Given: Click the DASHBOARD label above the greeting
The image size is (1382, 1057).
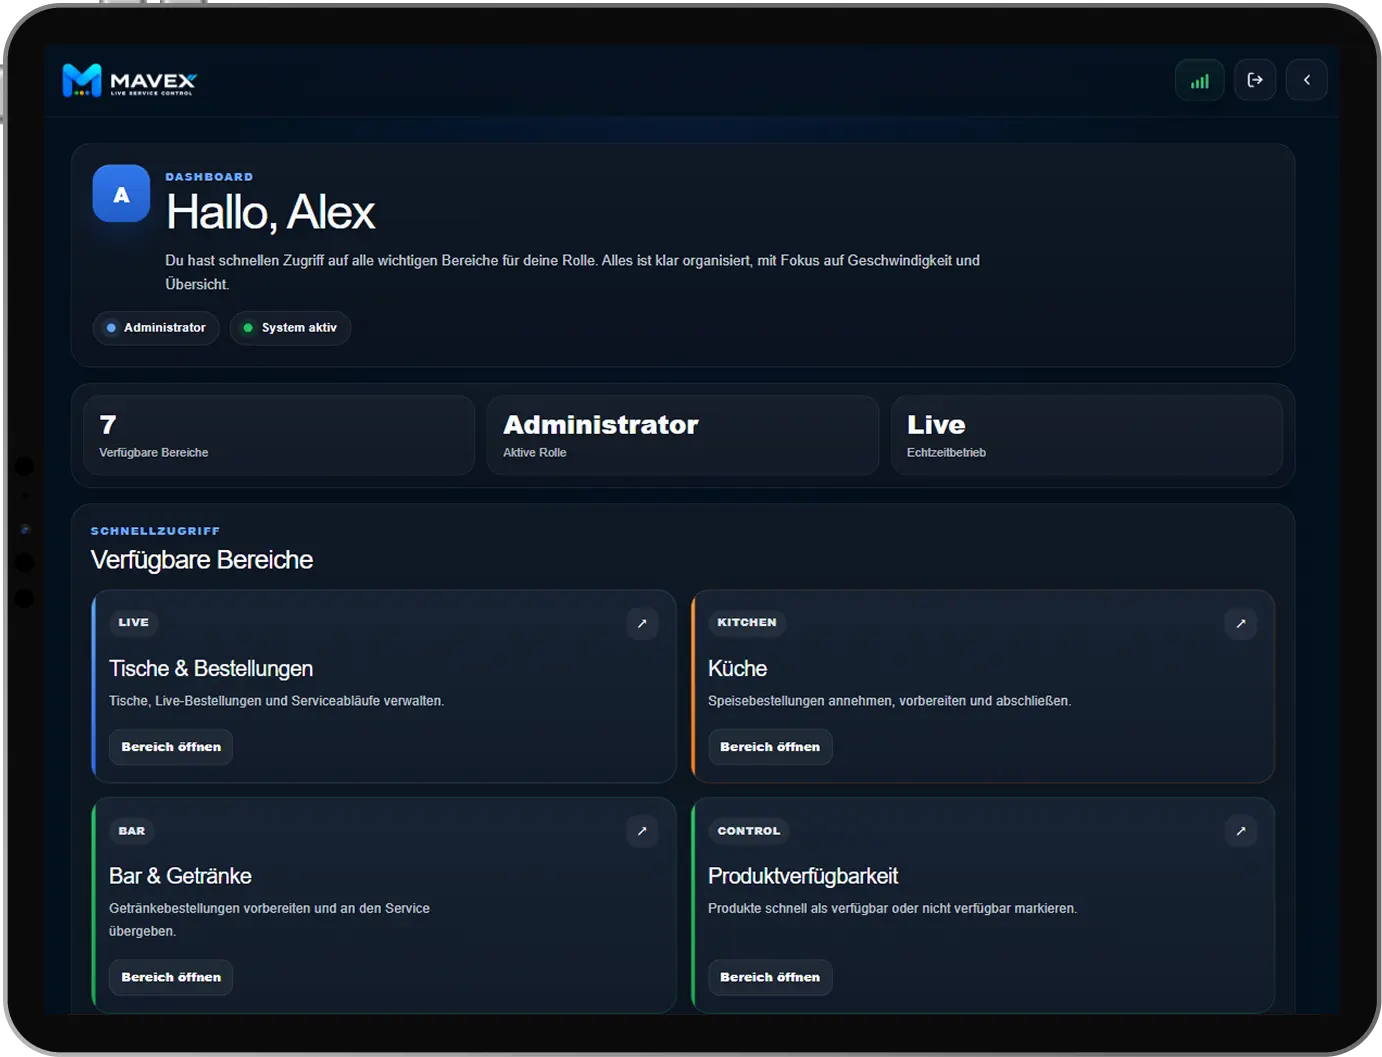Looking at the screenshot, I should [209, 177].
